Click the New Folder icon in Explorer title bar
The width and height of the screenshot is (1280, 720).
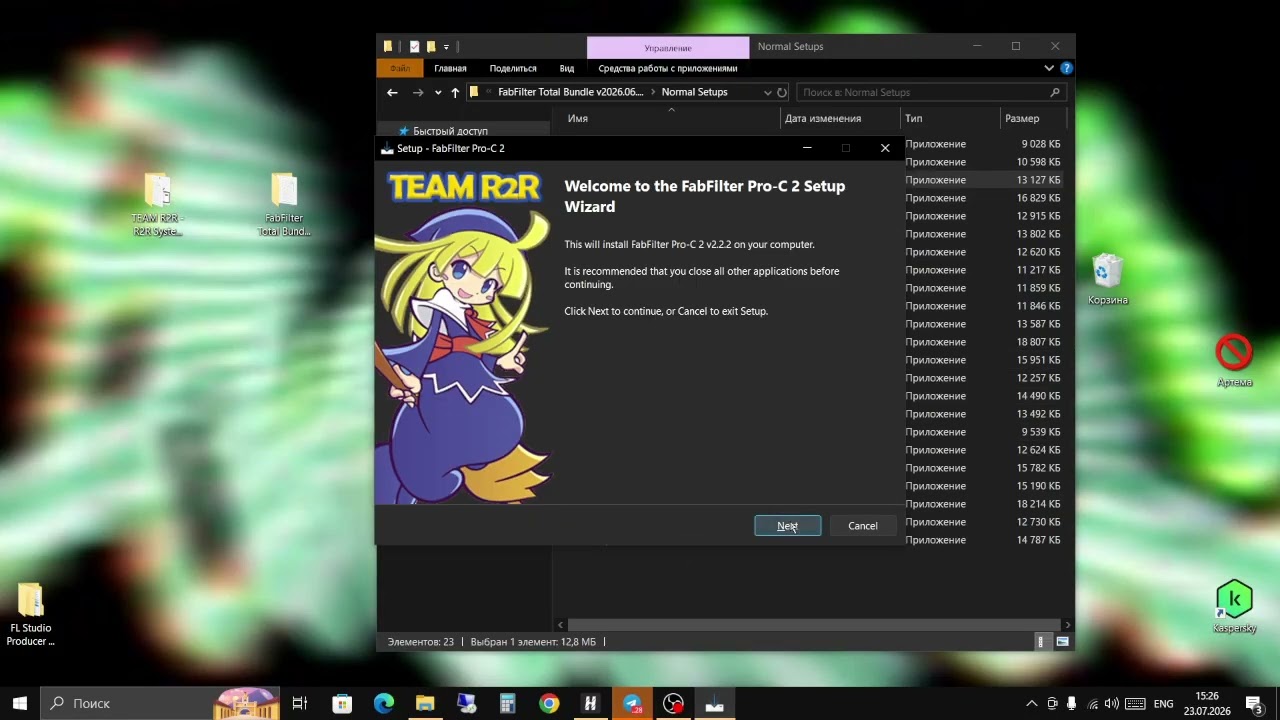(431, 47)
